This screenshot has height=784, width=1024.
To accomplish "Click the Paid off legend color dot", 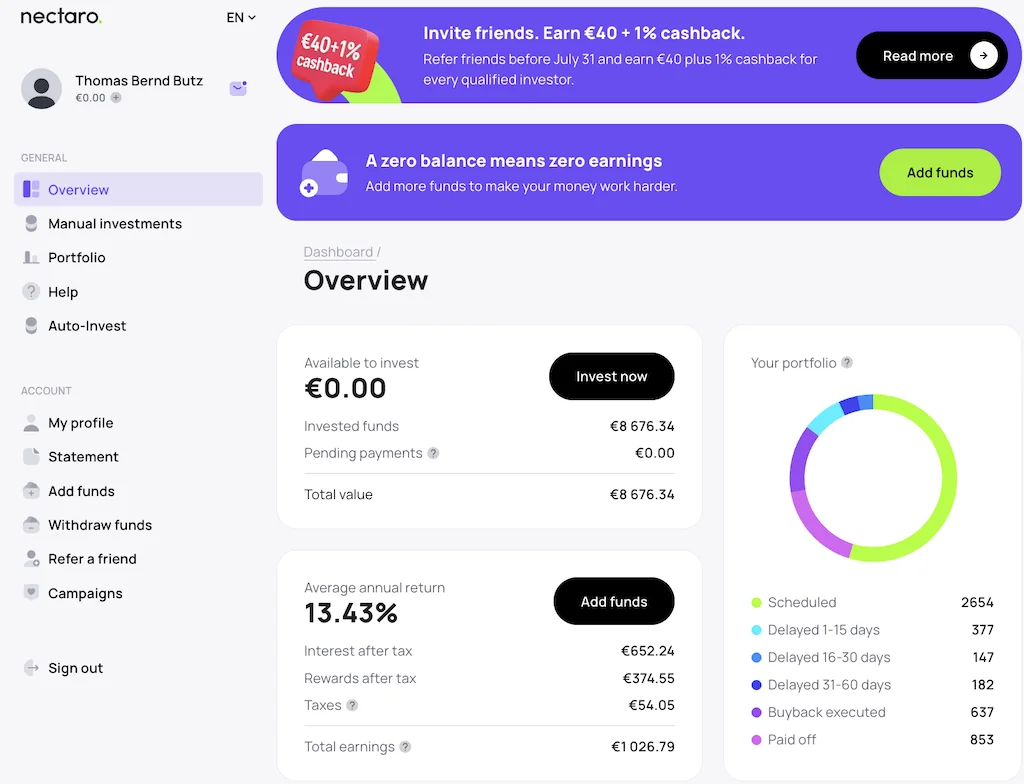I will (x=756, y=740).
